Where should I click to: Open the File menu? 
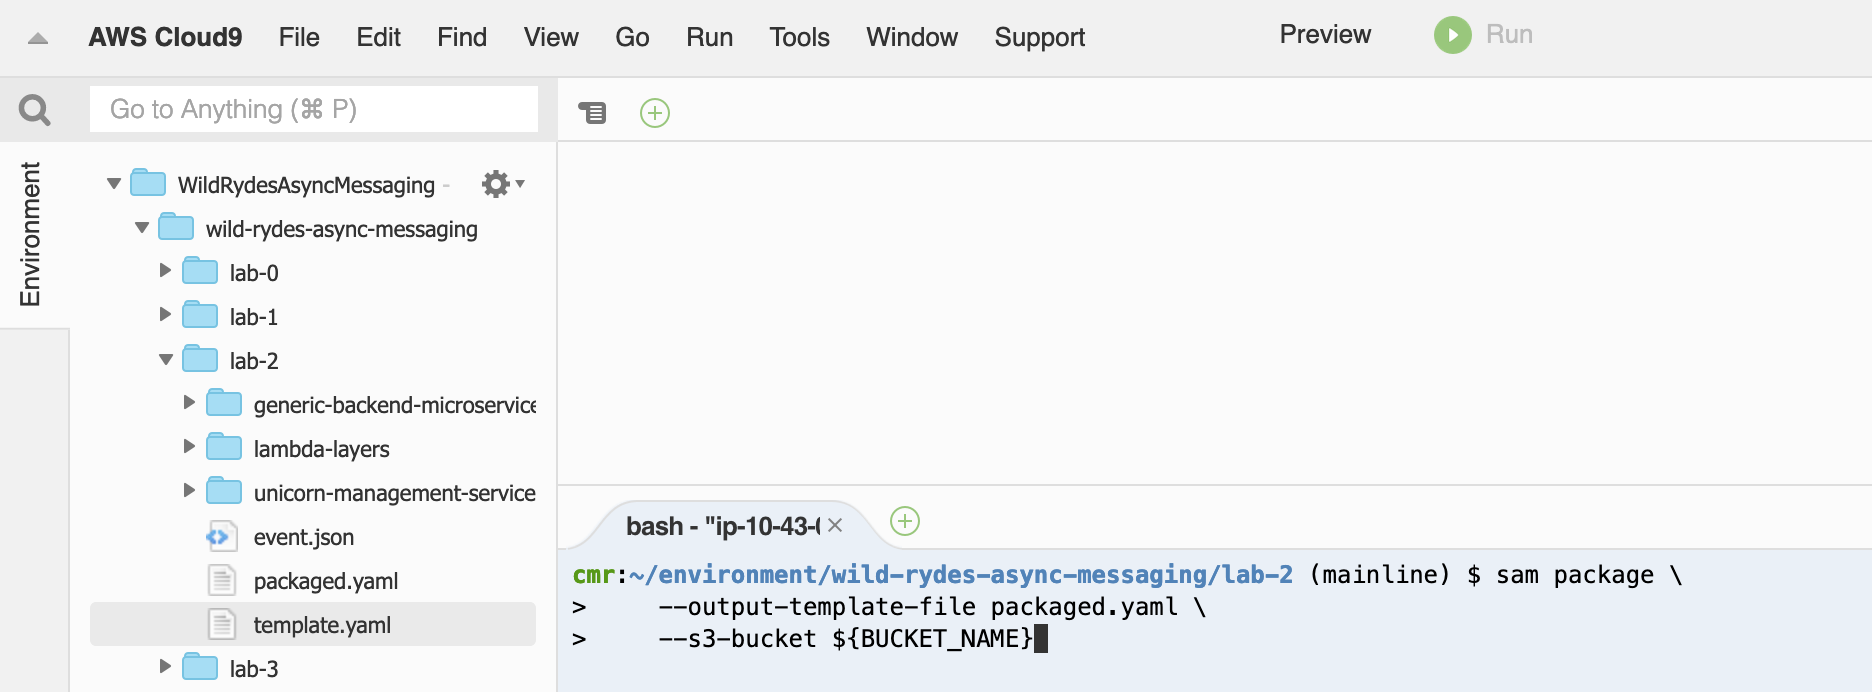[299, 37]
